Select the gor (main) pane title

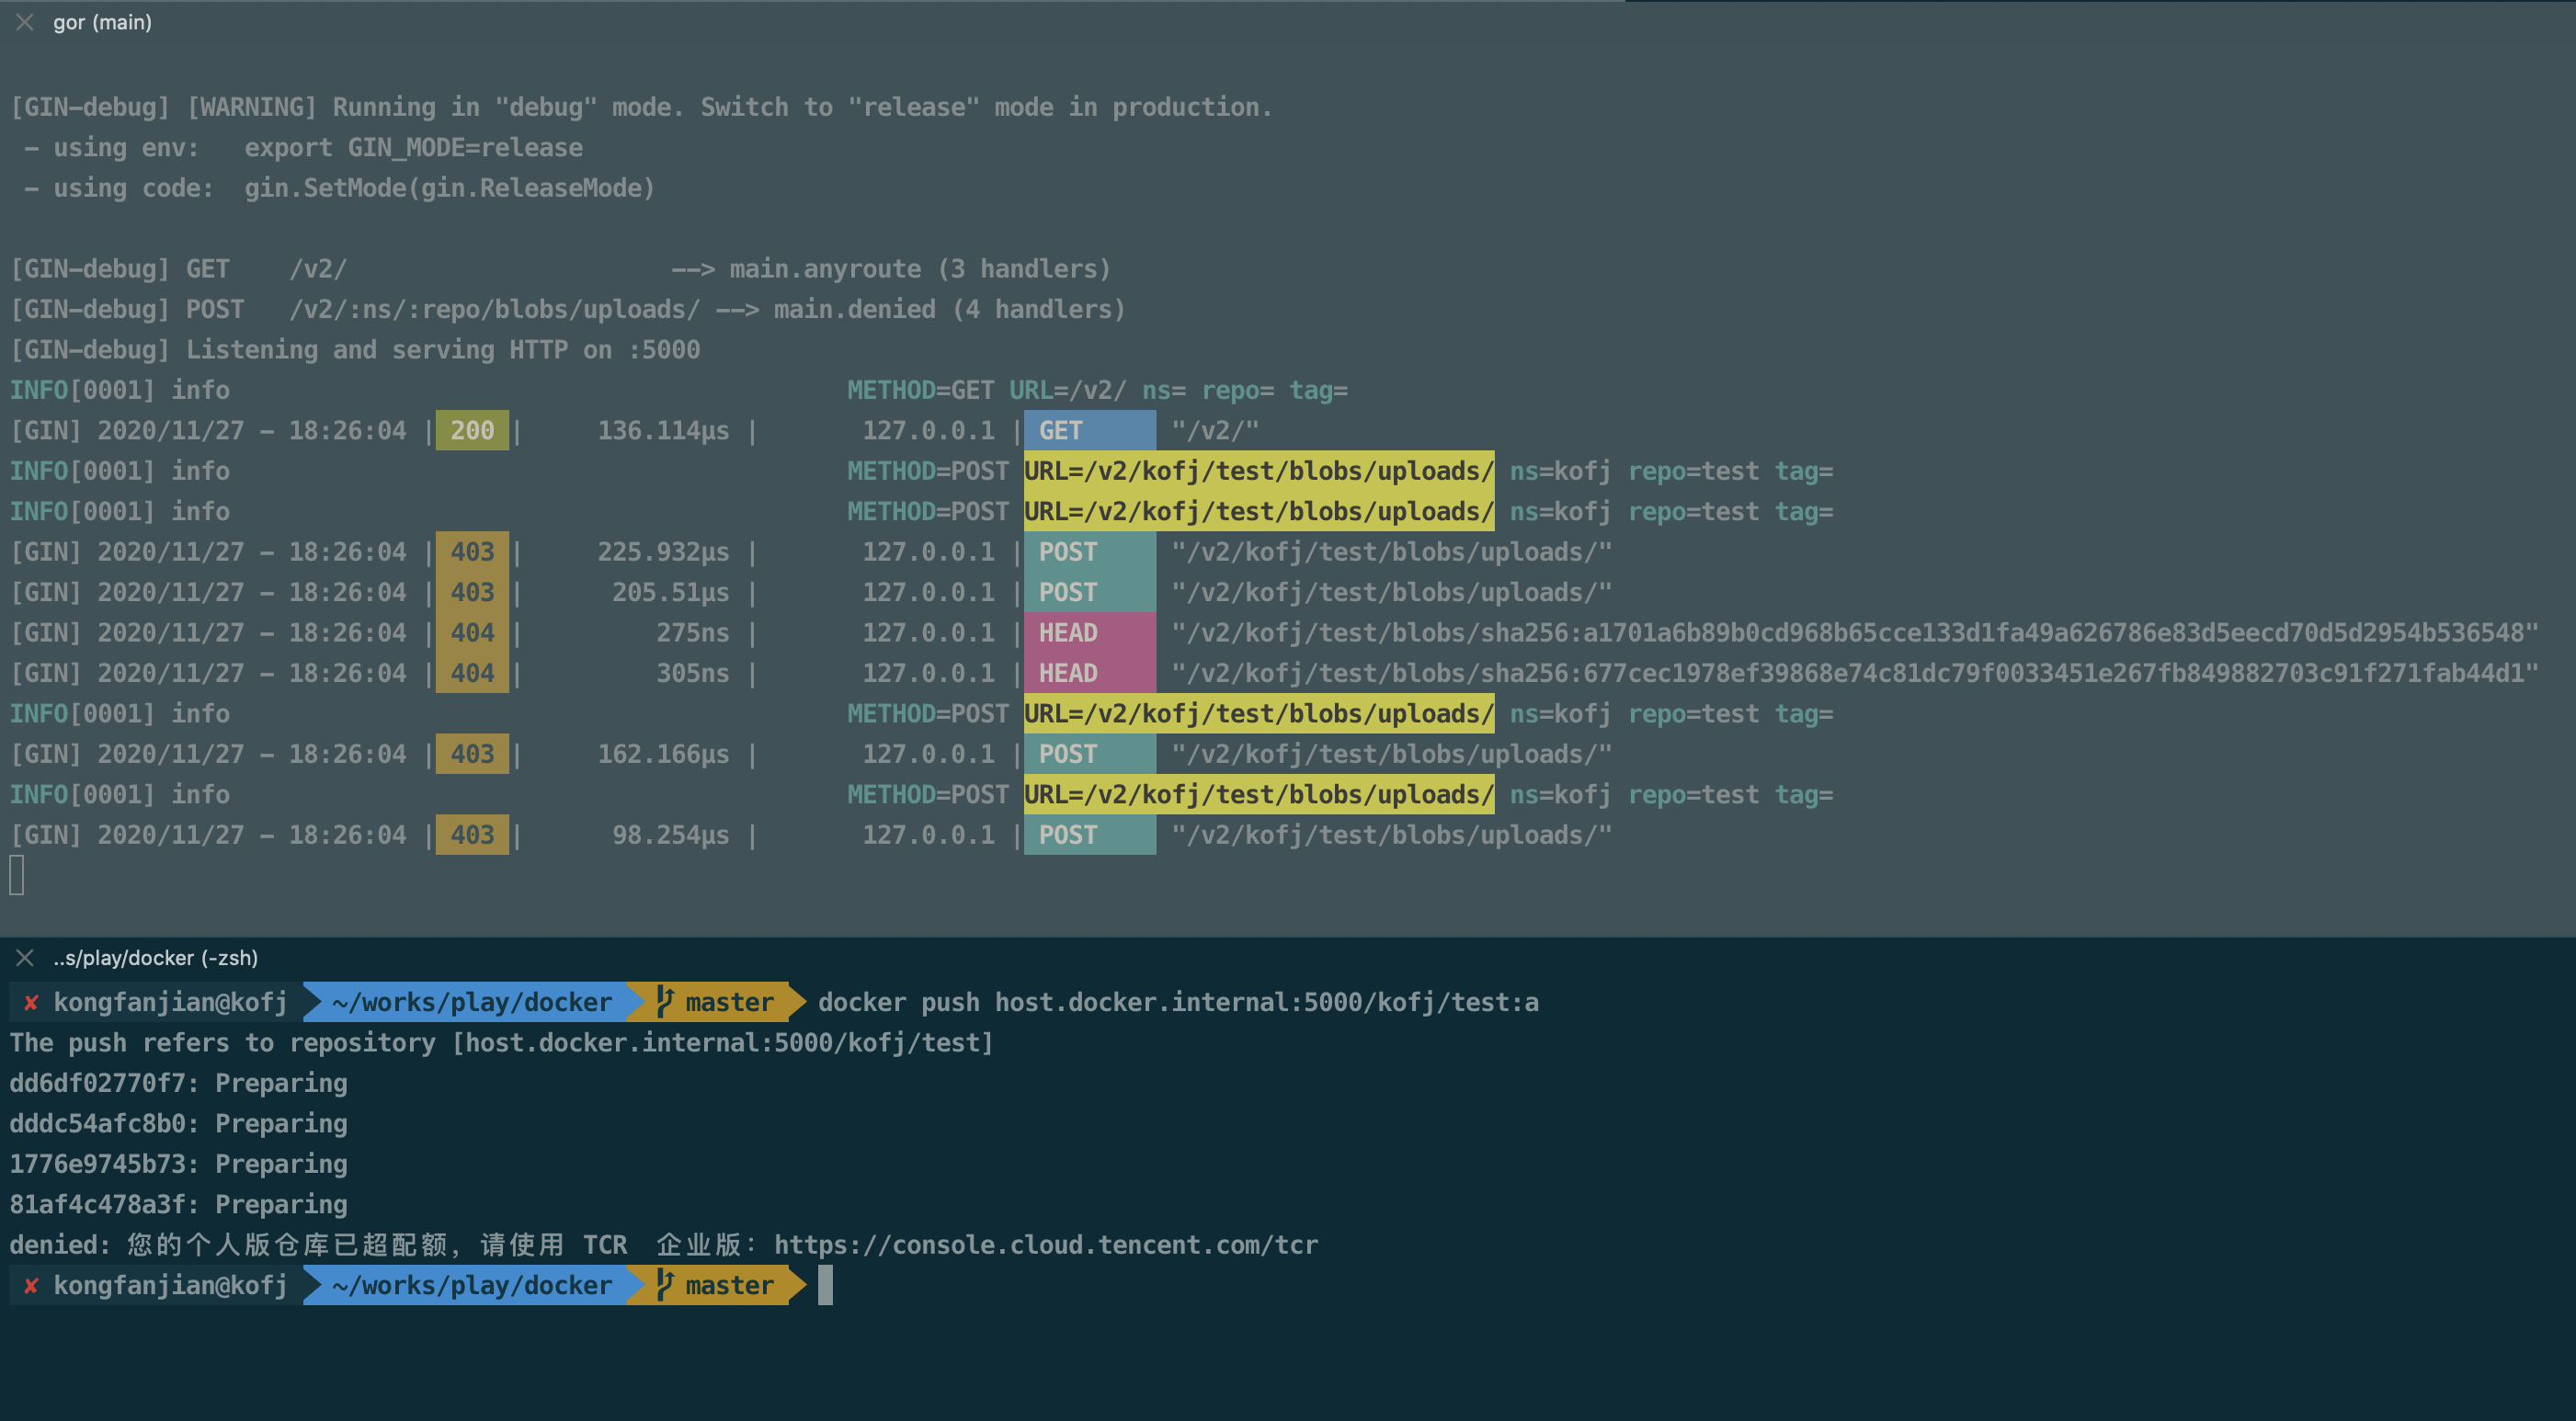(102, 22)
